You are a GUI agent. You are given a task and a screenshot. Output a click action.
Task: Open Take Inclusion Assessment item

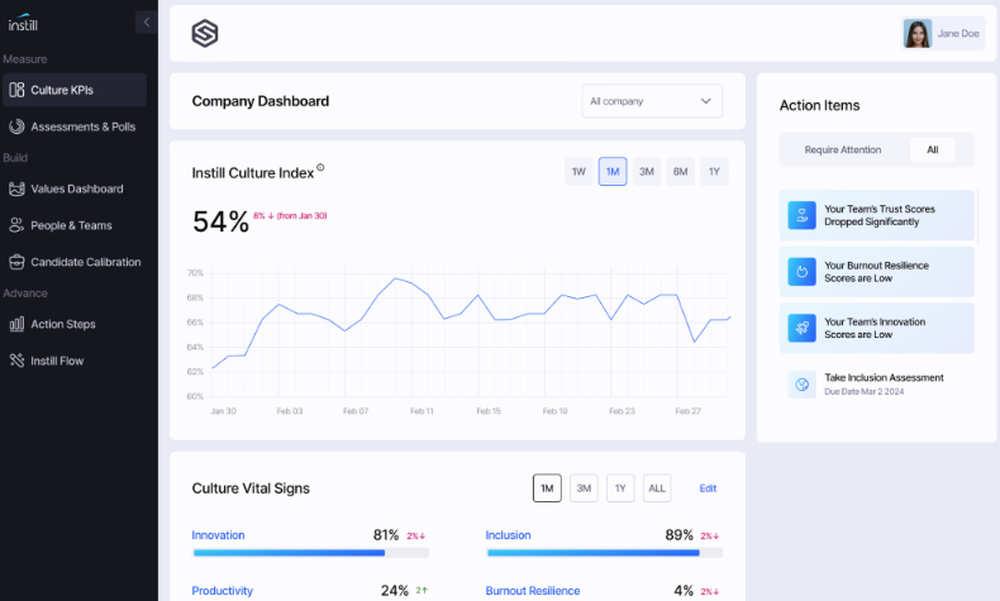tap(876, 384)
